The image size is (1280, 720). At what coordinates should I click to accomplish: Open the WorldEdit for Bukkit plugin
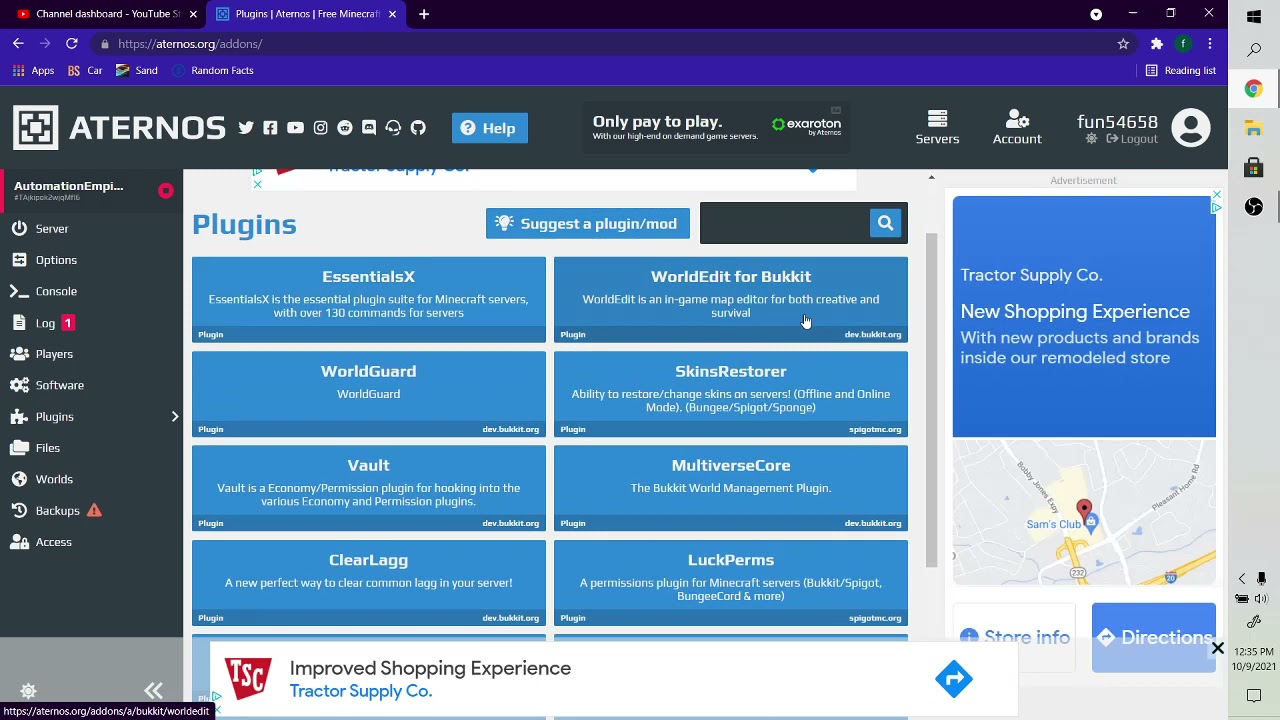tap(731, 299)
